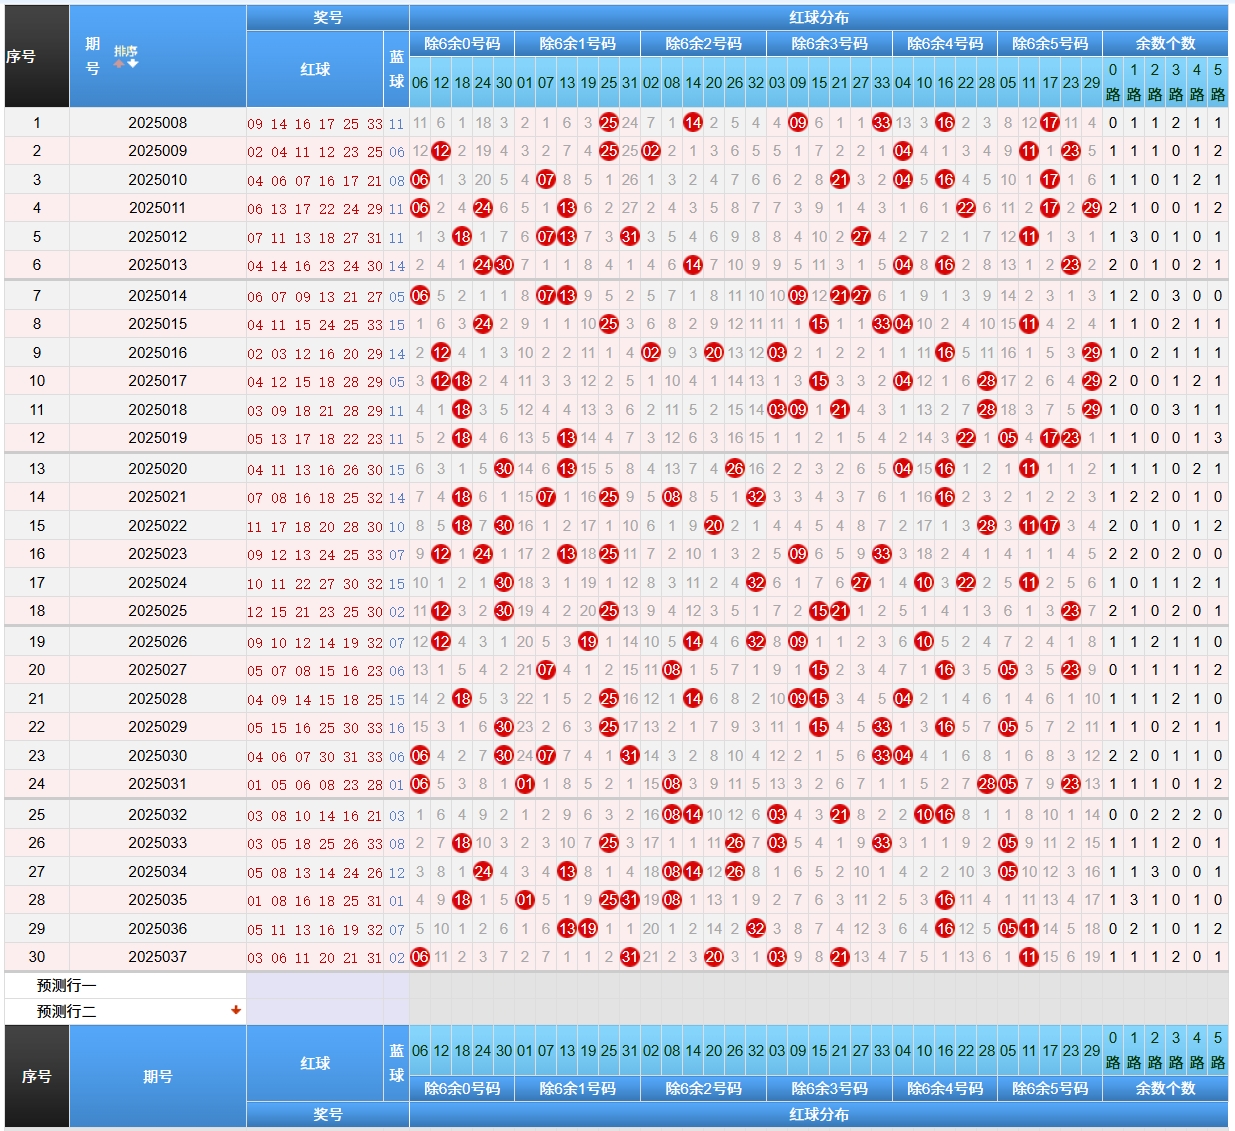
Task: Click the top 余数个数 column header
Action: coord(1165,43)
